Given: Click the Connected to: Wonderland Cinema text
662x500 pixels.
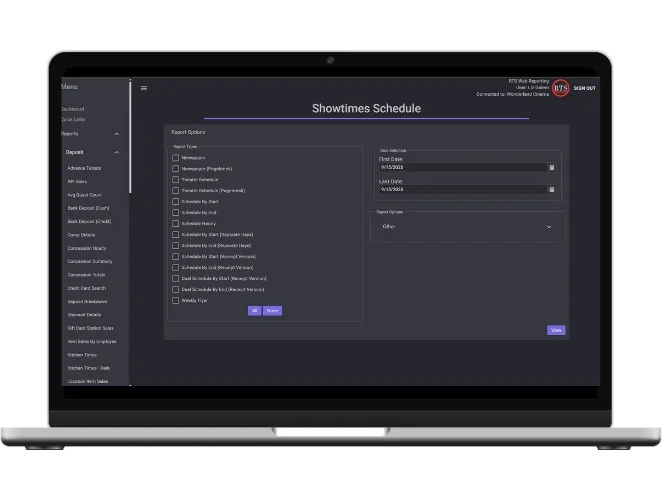Looking at the screenshot, I should (x=513, y=94).
